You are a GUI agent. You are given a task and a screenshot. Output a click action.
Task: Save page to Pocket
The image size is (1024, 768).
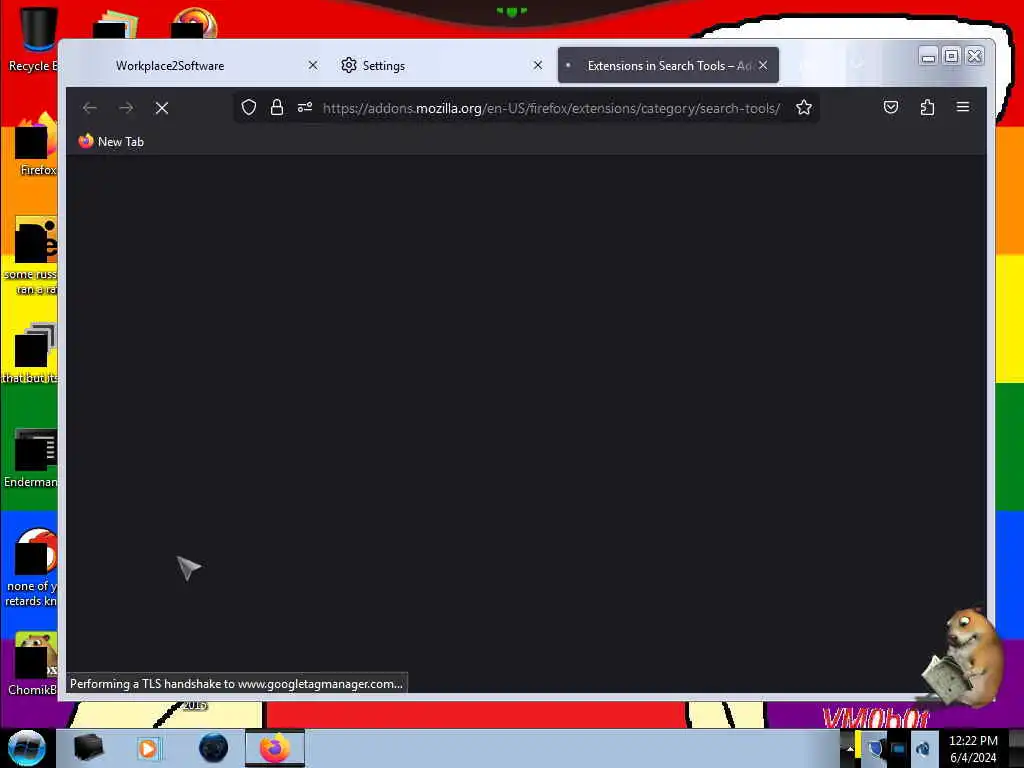click(891, 107)
